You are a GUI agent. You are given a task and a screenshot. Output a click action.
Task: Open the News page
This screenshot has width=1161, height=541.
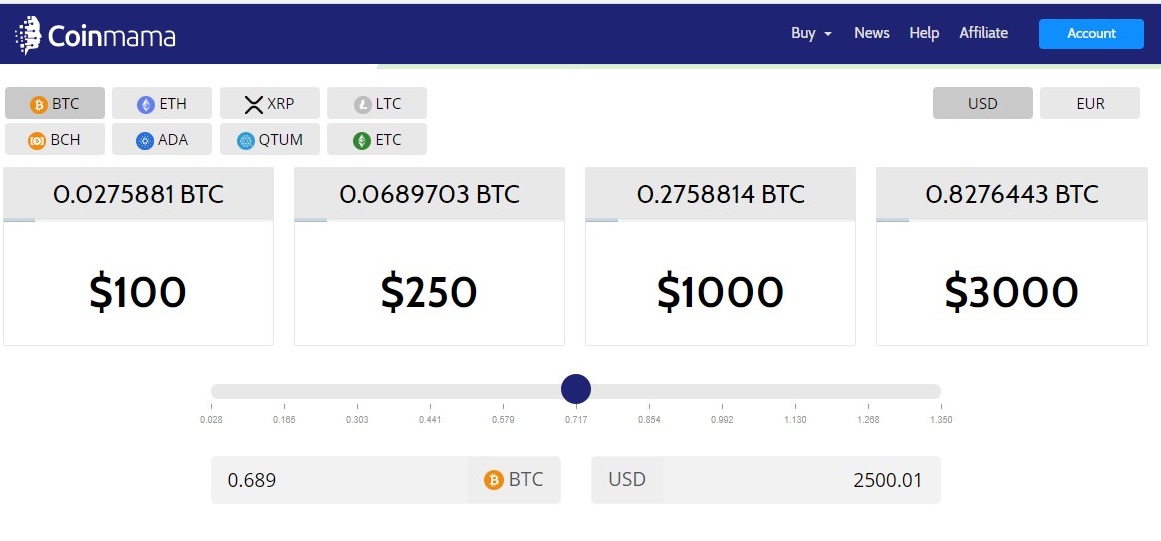click(871, 33)
